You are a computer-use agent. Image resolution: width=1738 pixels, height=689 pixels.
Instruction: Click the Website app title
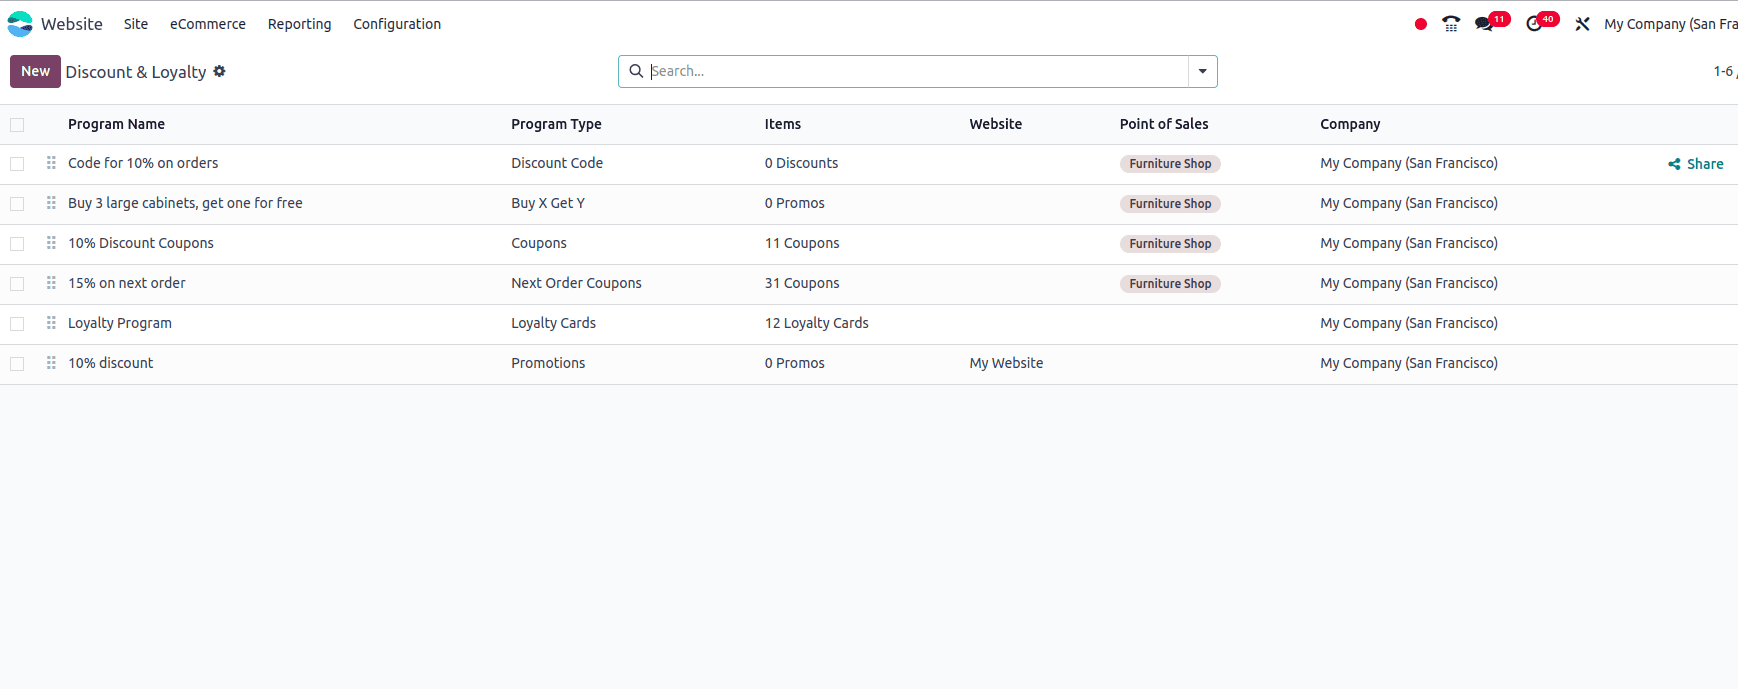pyautogui.click(x=72, y=24)
